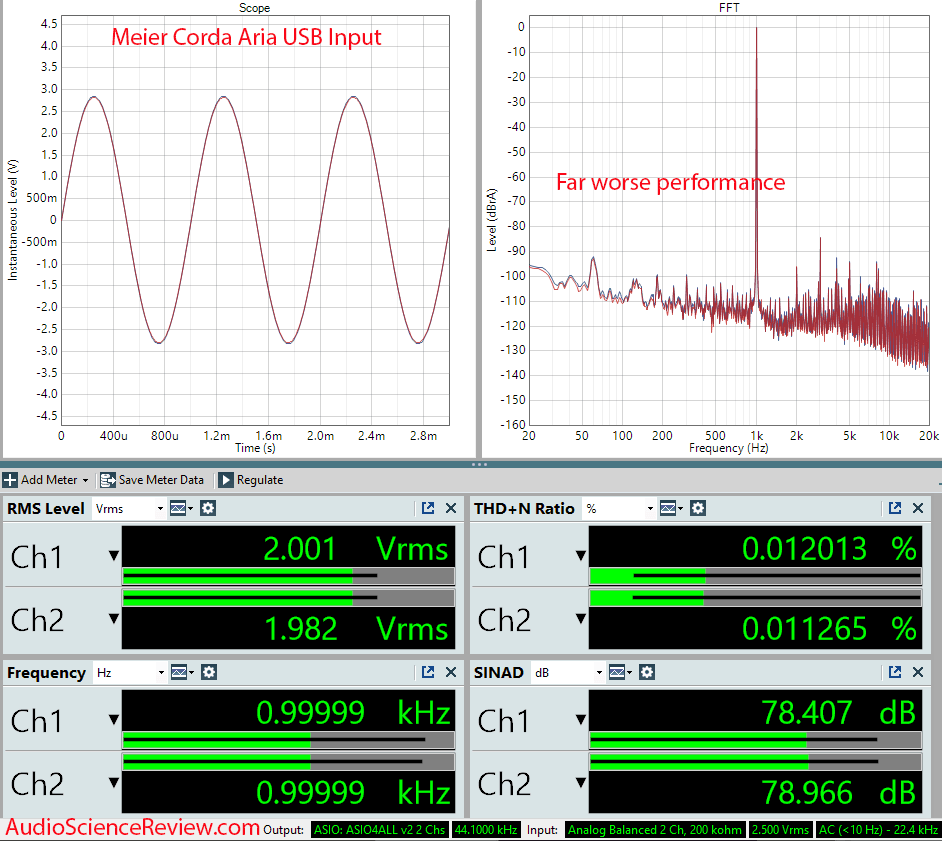Click 44.1000 kHz sample rate status
The image size is (942, 841).
click(x=486, y=830)
